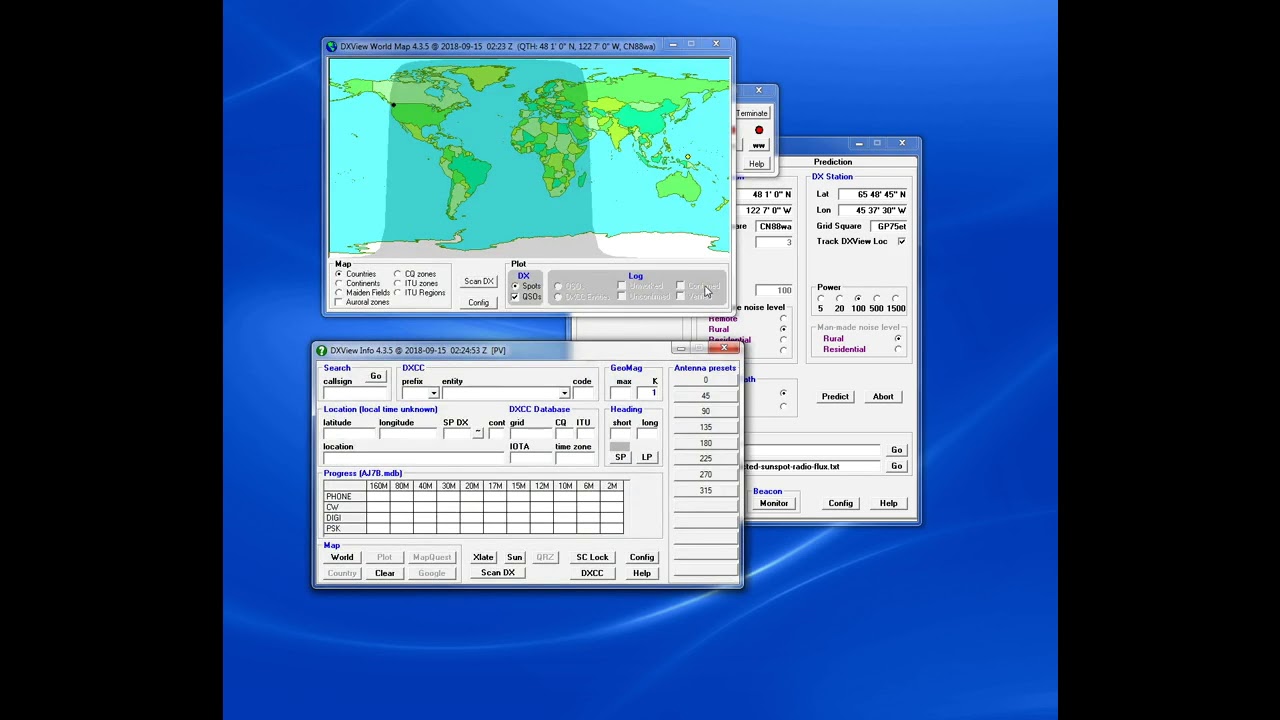Screen dimensions: 1280x720
Task: Click the ww button in the small window
Action: (759, 146)
